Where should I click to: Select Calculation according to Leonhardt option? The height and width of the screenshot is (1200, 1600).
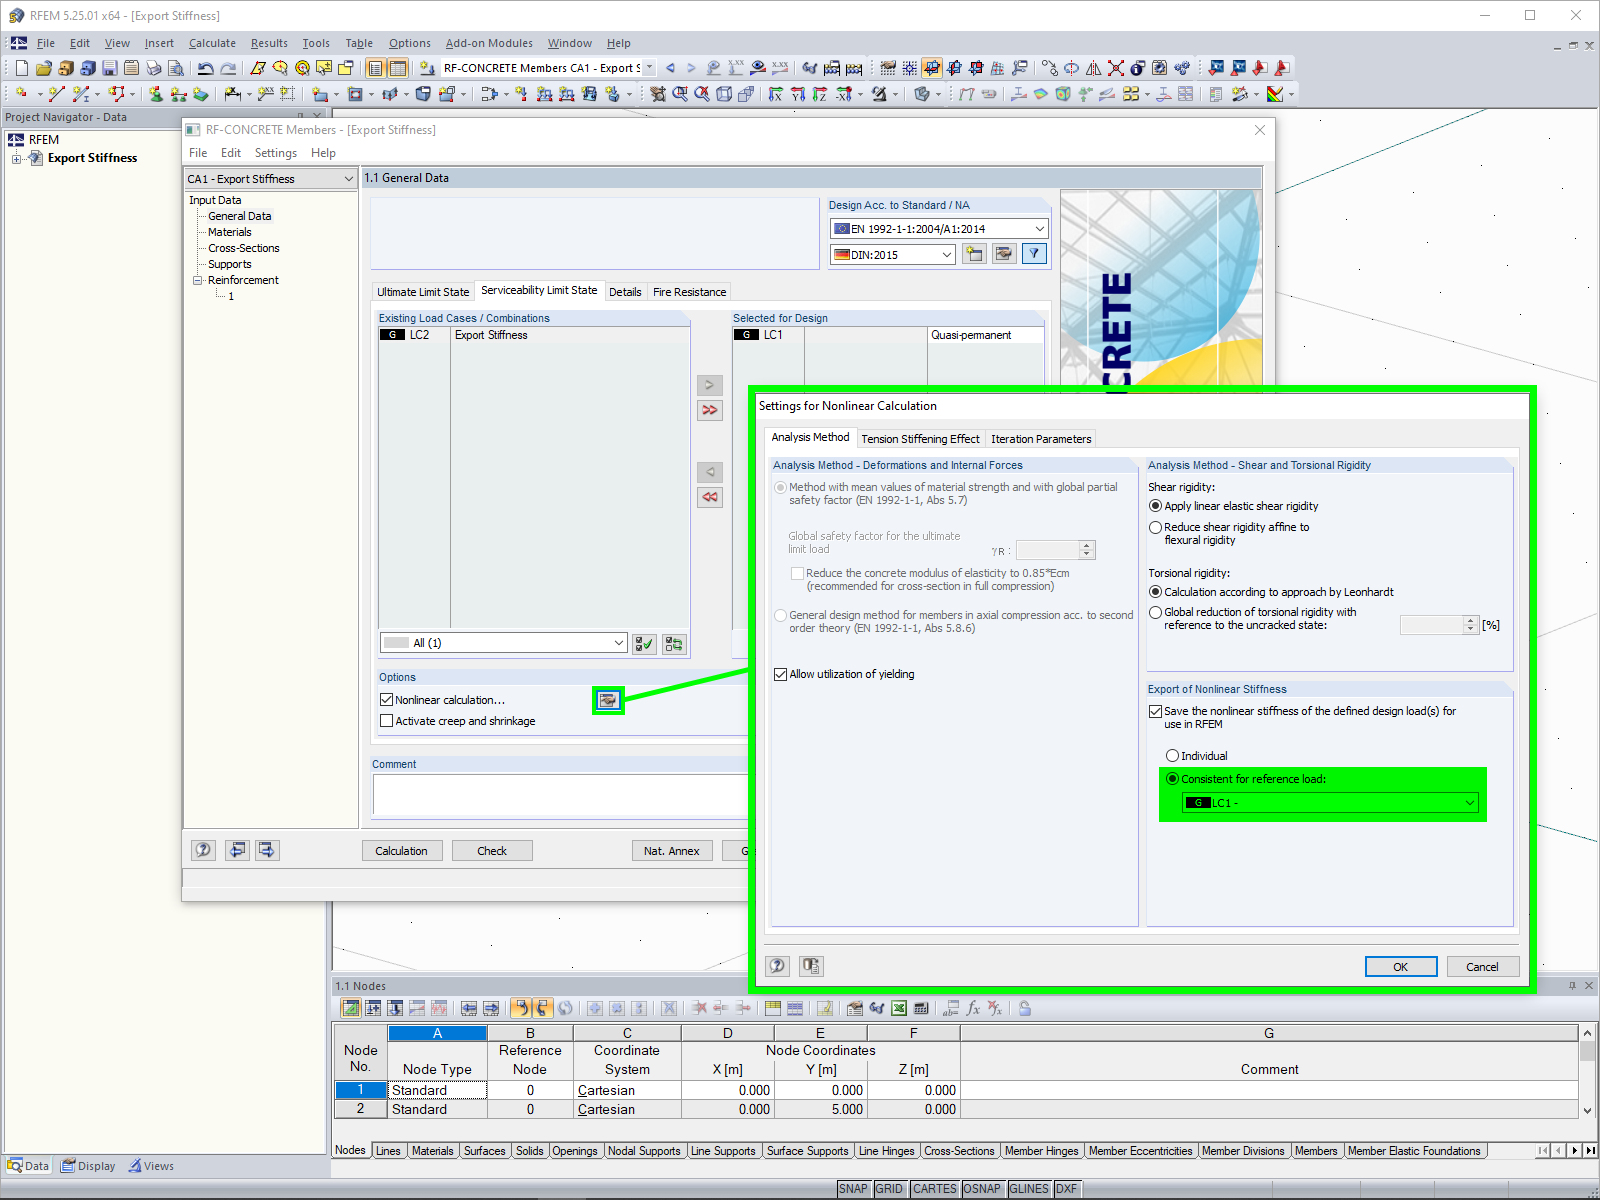tap(1155, 592)
